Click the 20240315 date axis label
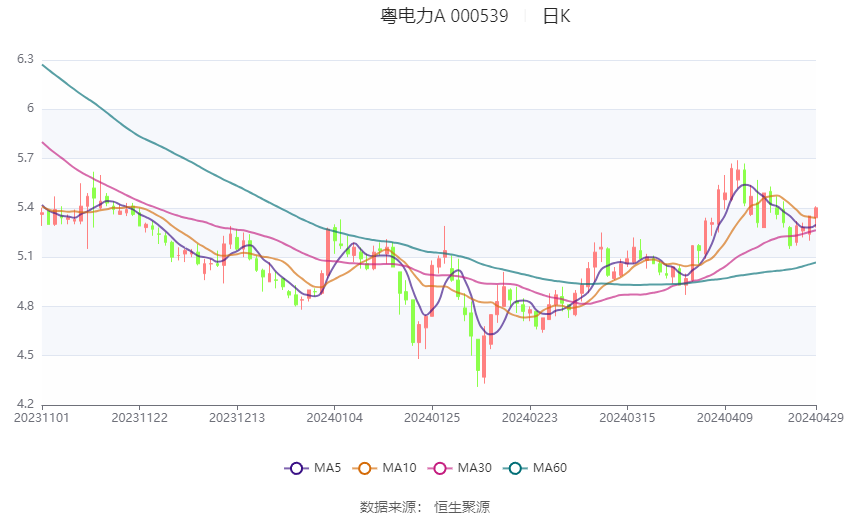 click(x=626, y=417)
